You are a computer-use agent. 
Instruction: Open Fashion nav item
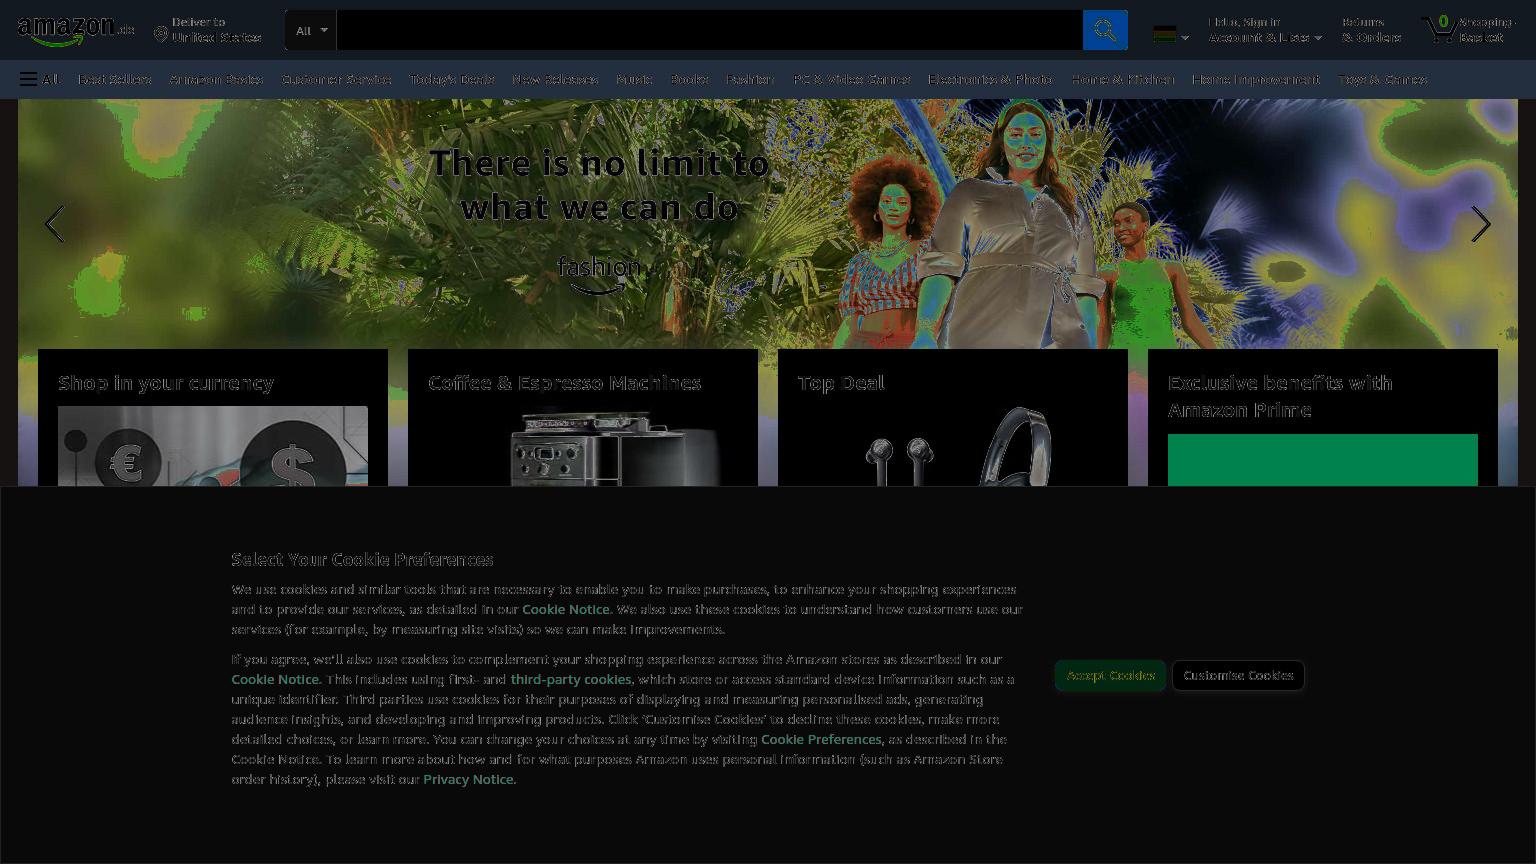point(750,79)
